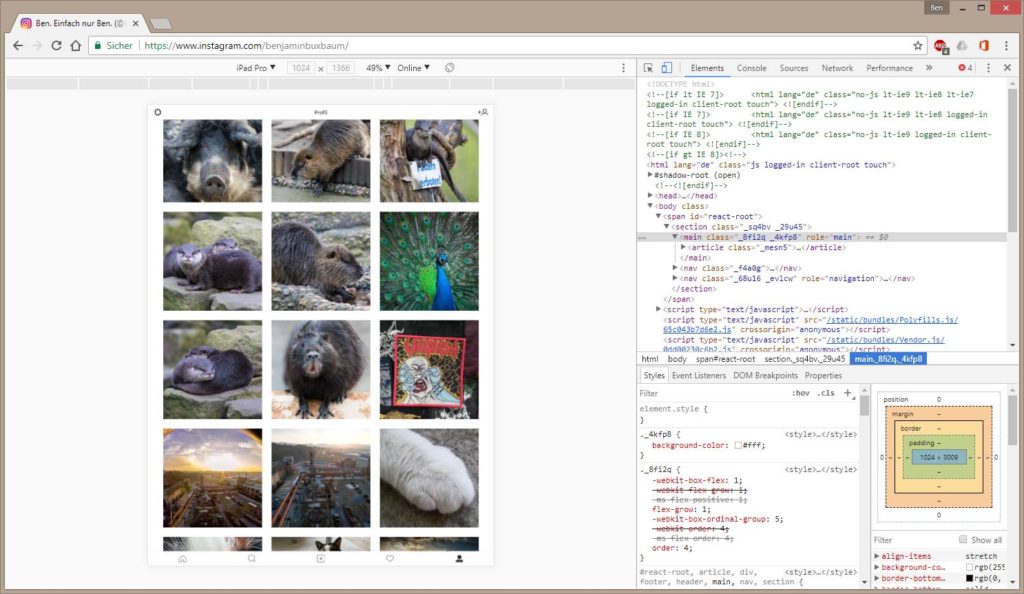Click the red error count indicator
The height and width of the screenshot is (594, 1024).
tap(965, 68)
